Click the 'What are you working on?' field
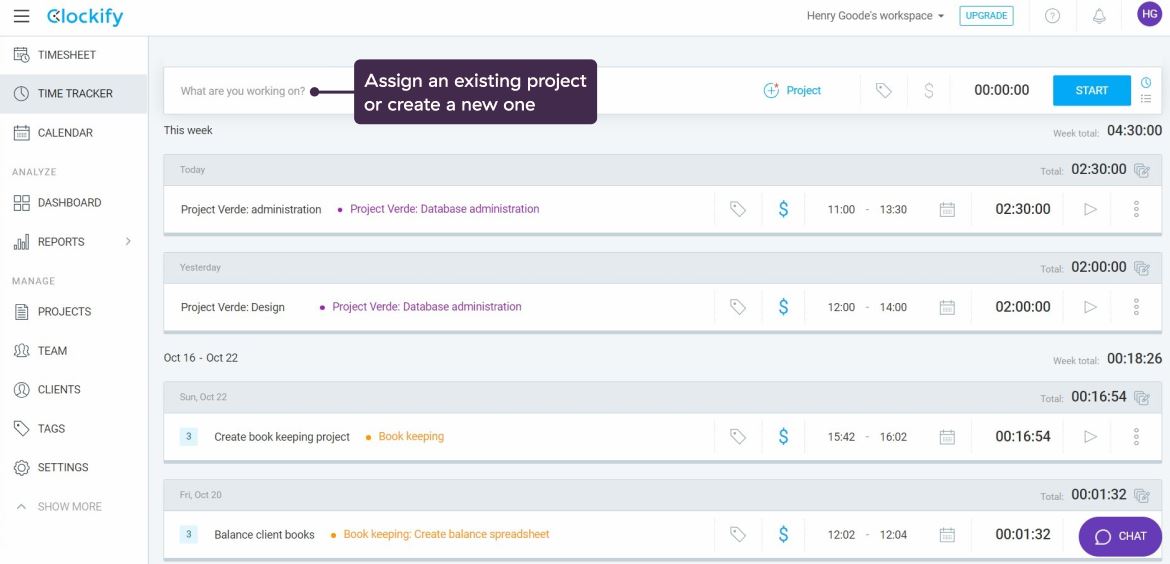The image size is (1170, 564). [x=243, y=91]
